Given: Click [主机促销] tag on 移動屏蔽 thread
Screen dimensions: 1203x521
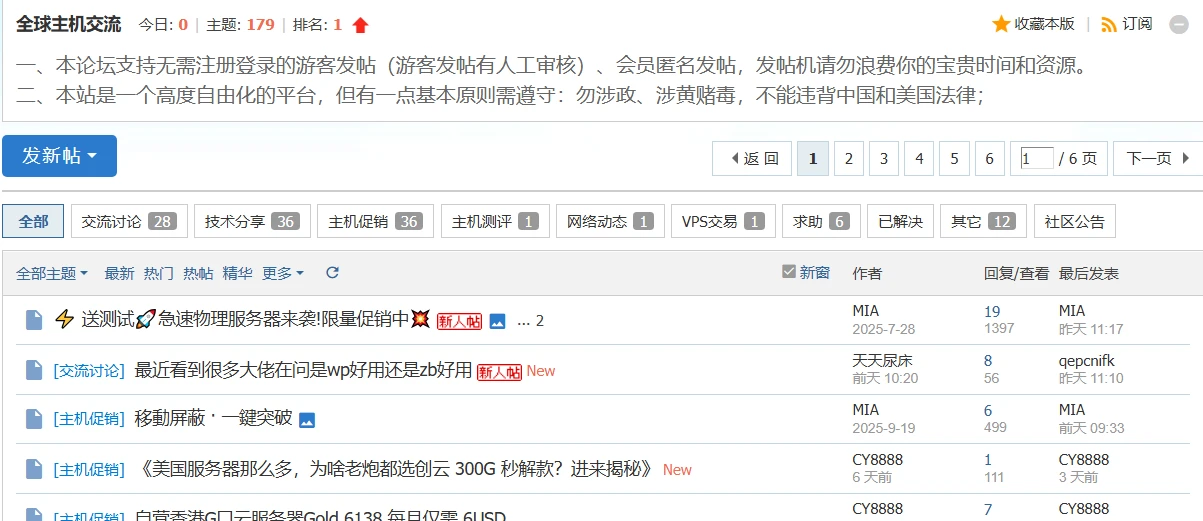Looking at the screenshot, I should tap(89, 420).
